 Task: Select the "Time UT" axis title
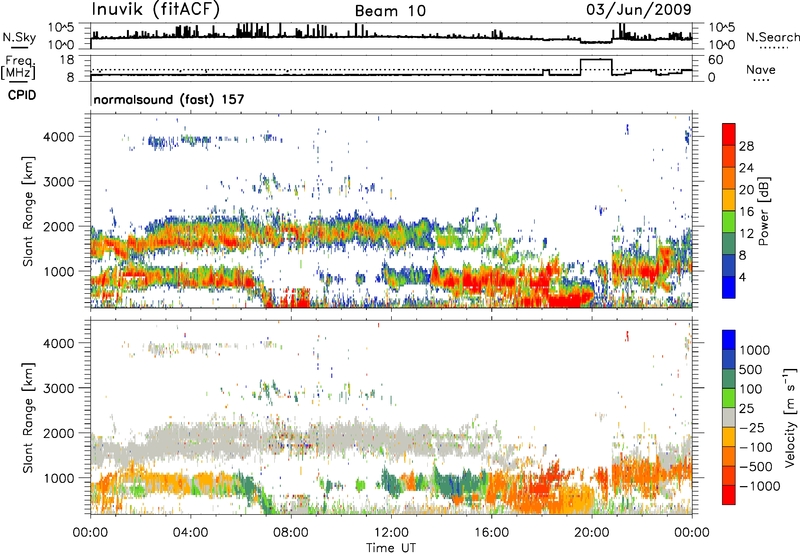tap(391, 548)
